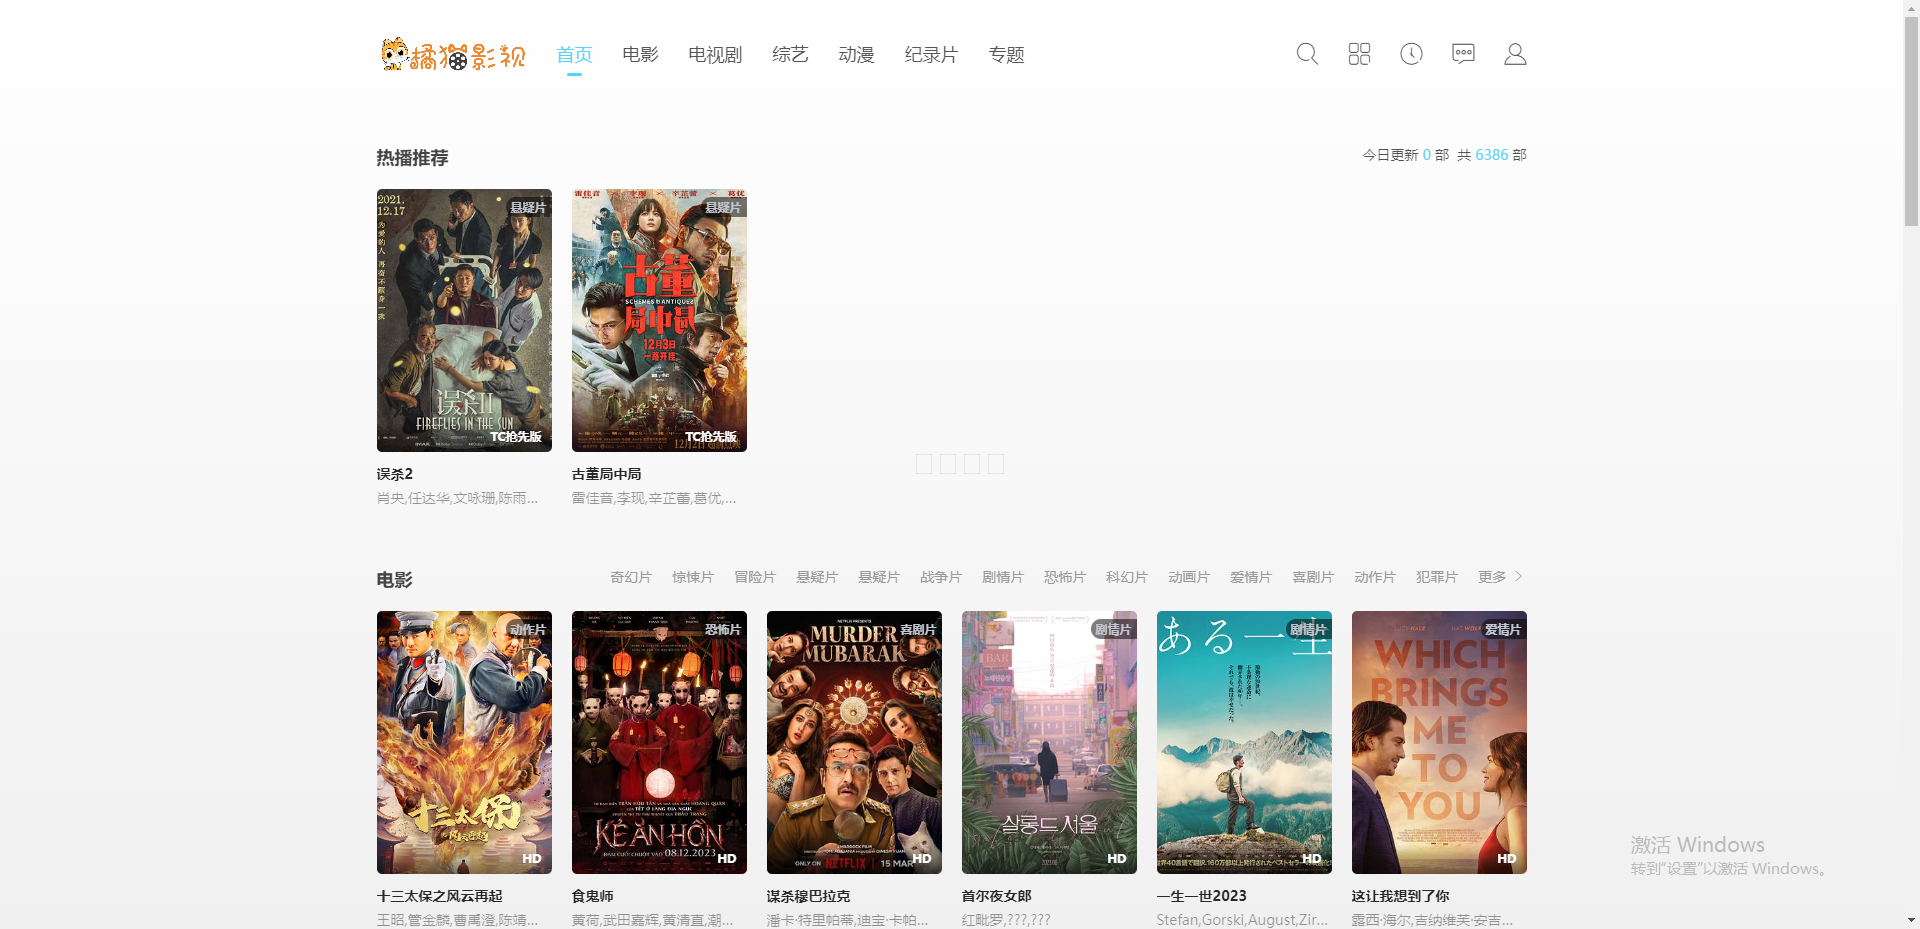Viewport: 1920px width, 929px height.
Task: Click actor list 王昭,管金麟,曹禹澄
Action: click(x=458, y=920)
